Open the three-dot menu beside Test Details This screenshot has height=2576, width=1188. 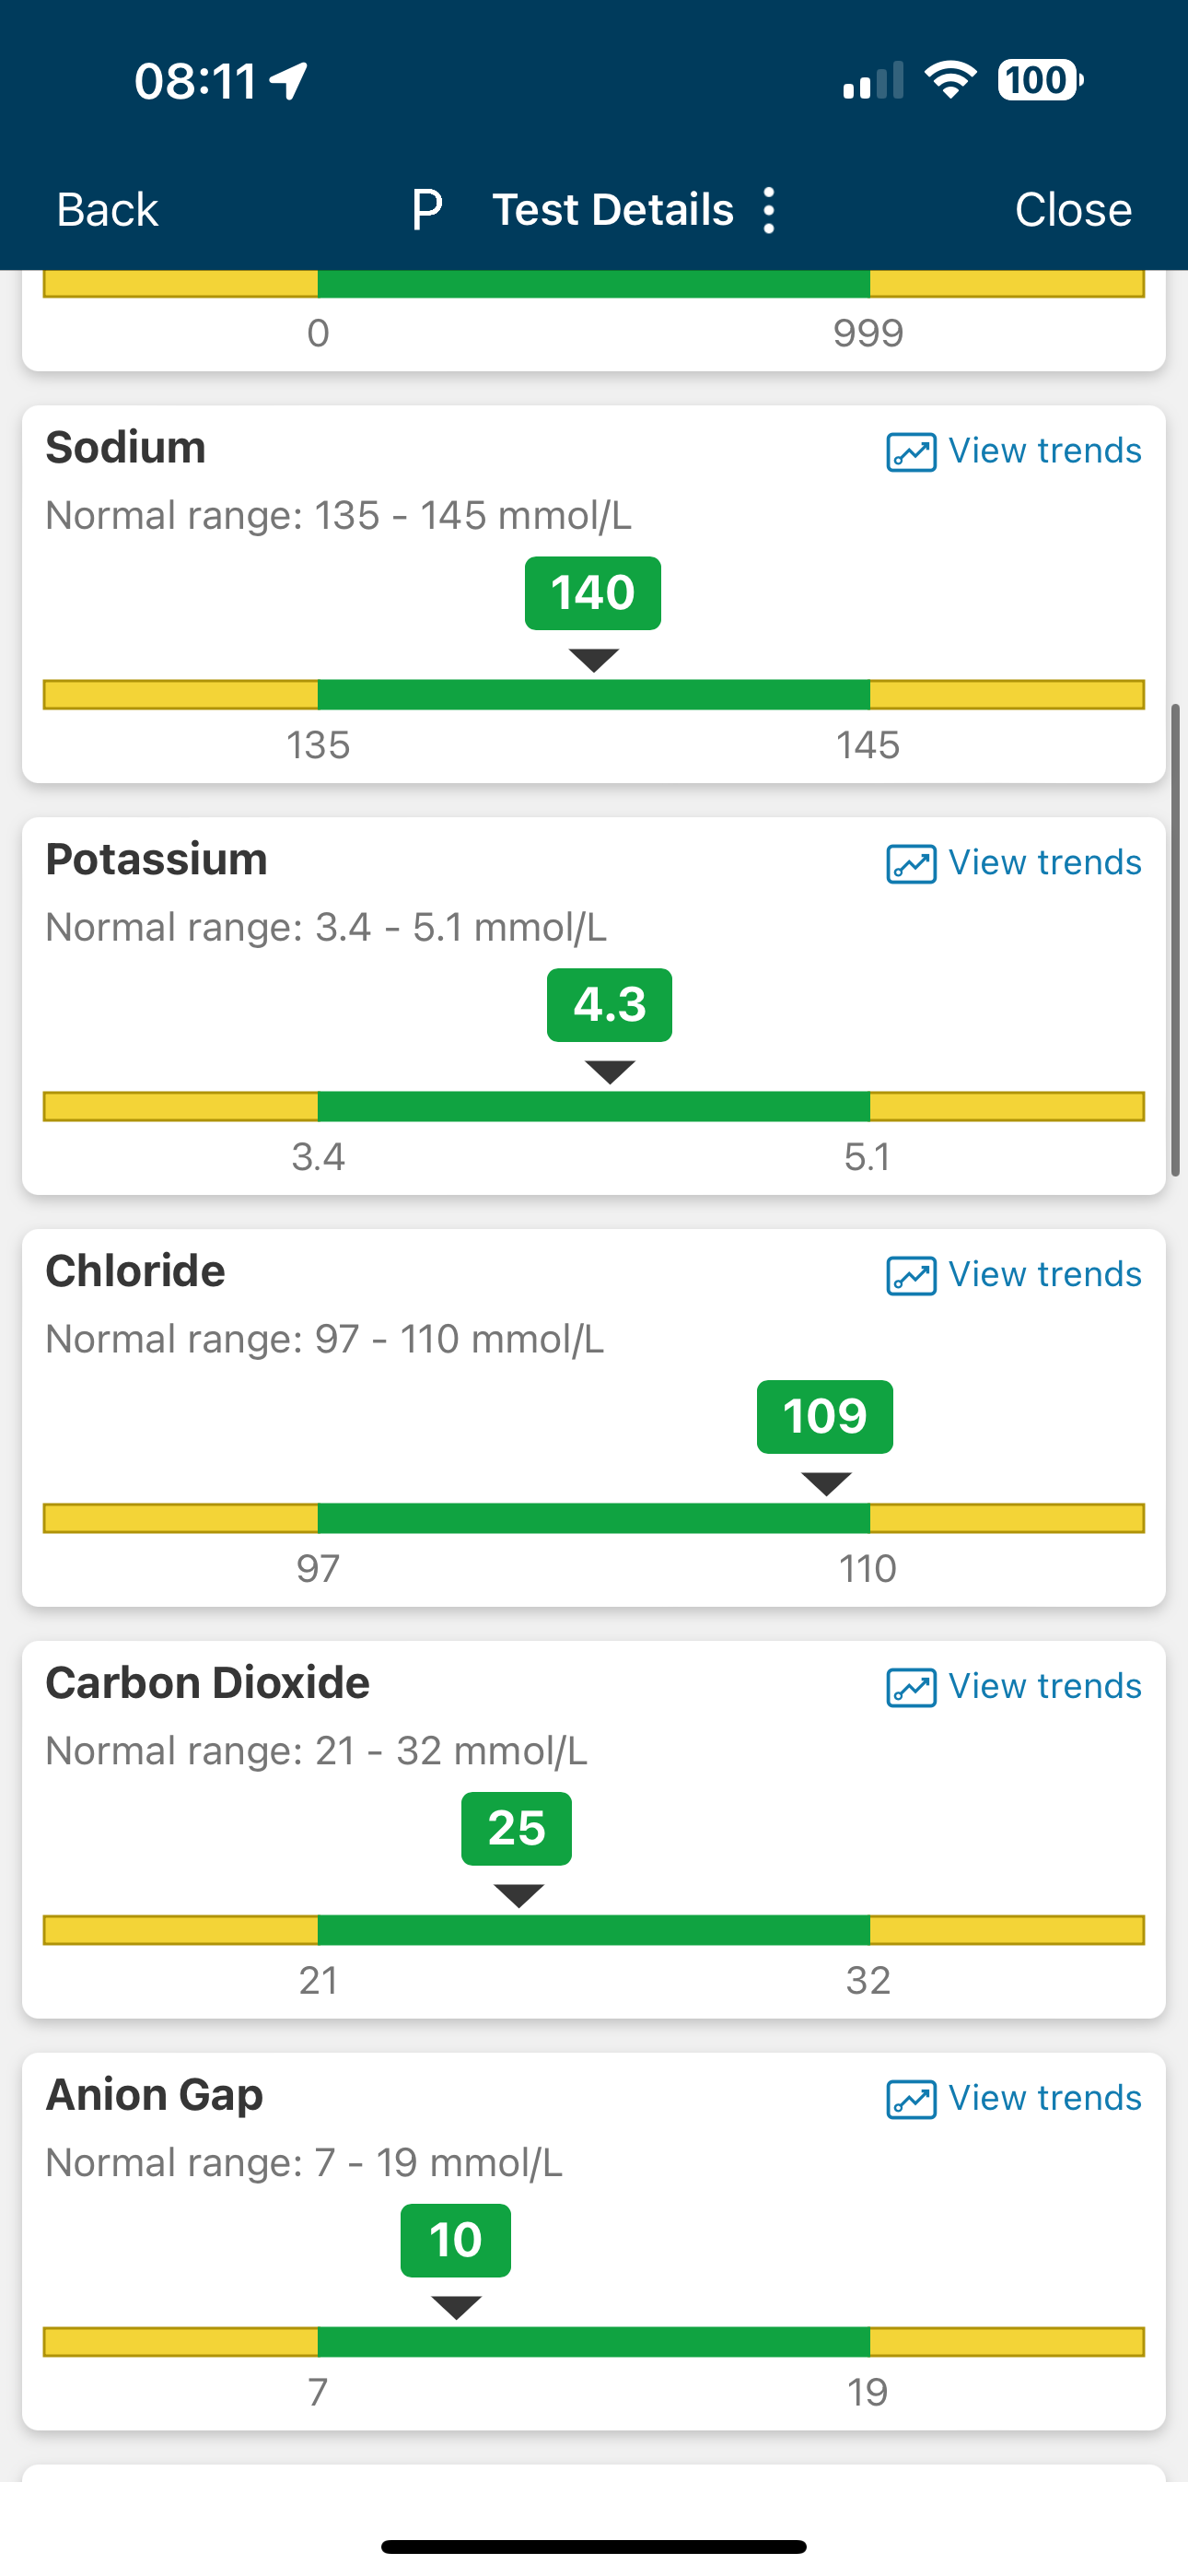(768, 210)
